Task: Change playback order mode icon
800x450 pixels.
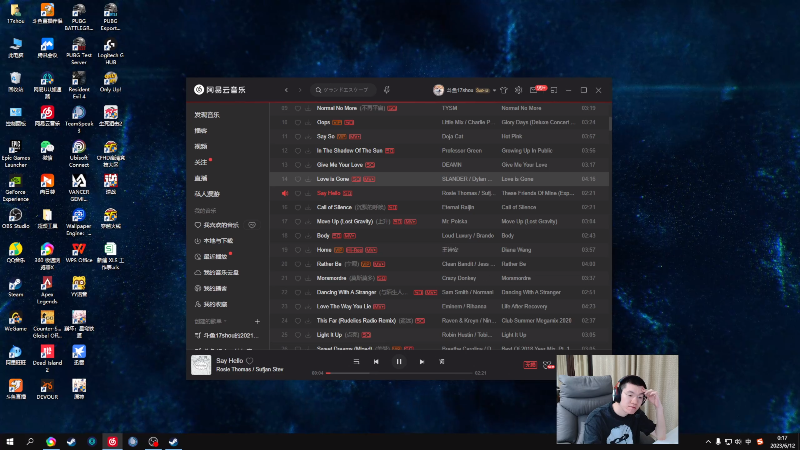Action: (x=356, y=362)
